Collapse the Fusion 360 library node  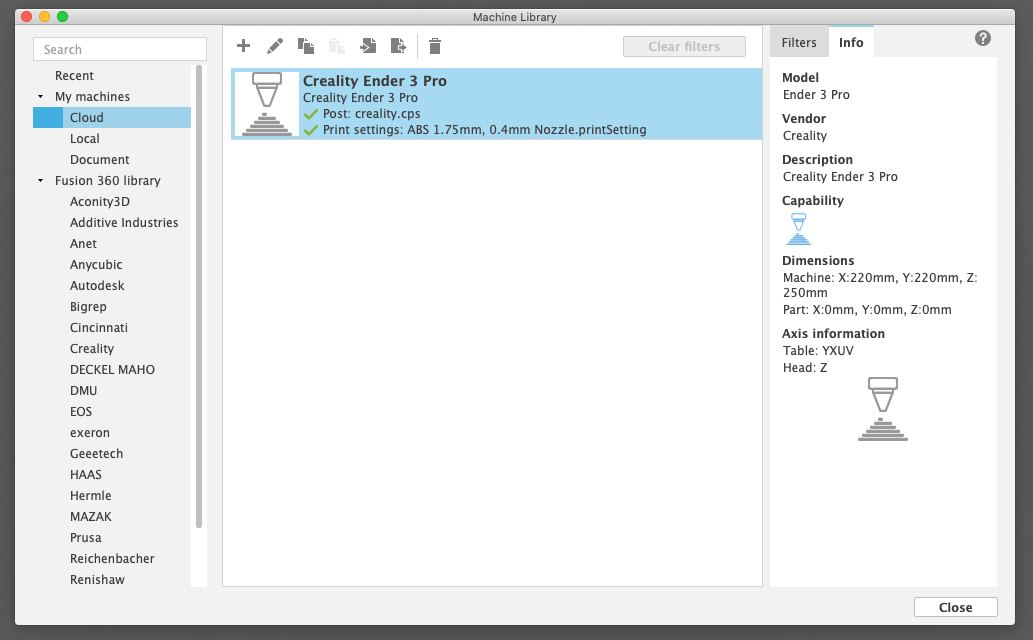(41, 181)
